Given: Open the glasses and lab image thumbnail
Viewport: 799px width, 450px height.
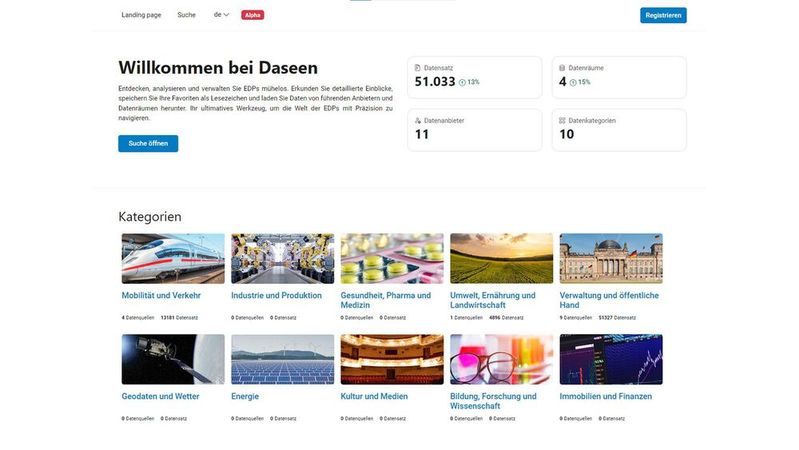Looking at the screenshot, I should (x=501, y=359).
